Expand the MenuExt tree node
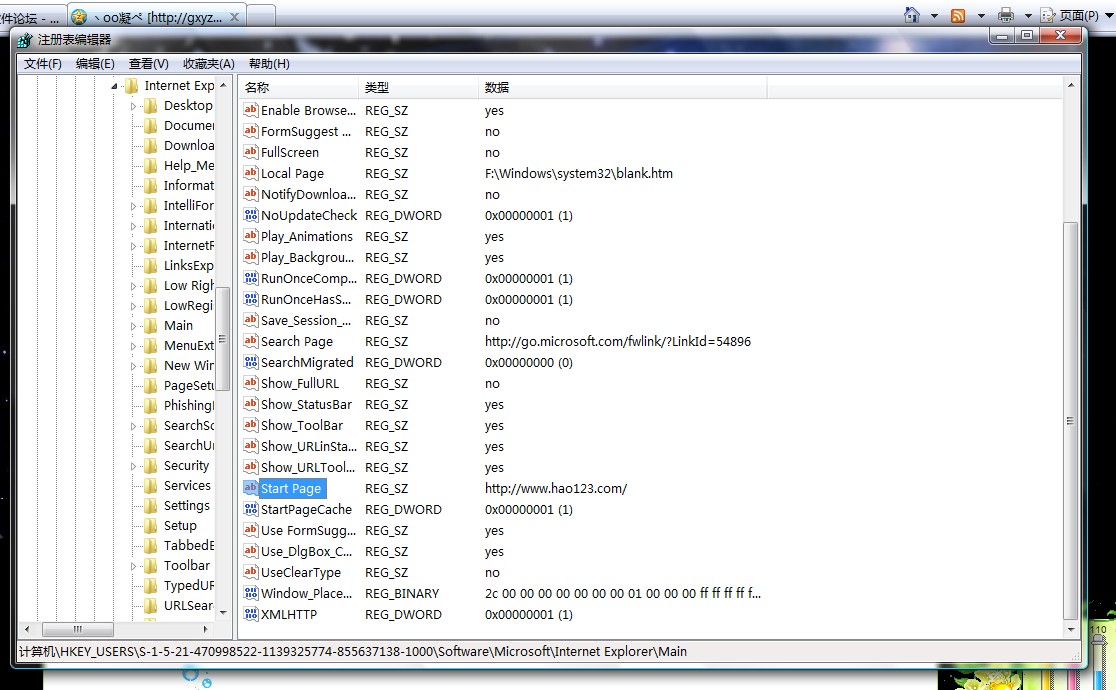This screenshot has width=1116, height=690. [x=133, y=346]
